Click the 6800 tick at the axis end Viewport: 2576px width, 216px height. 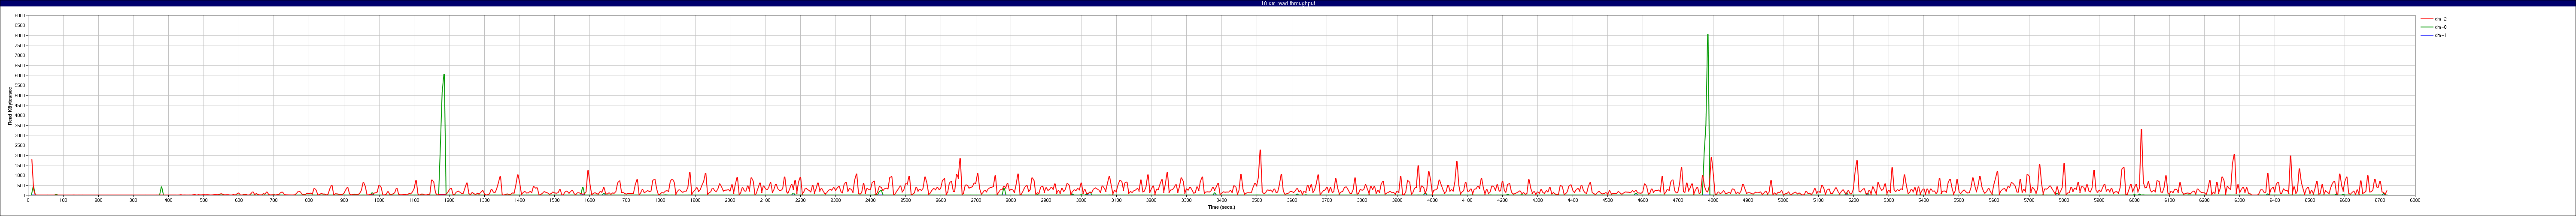(x=2415, y=201)
